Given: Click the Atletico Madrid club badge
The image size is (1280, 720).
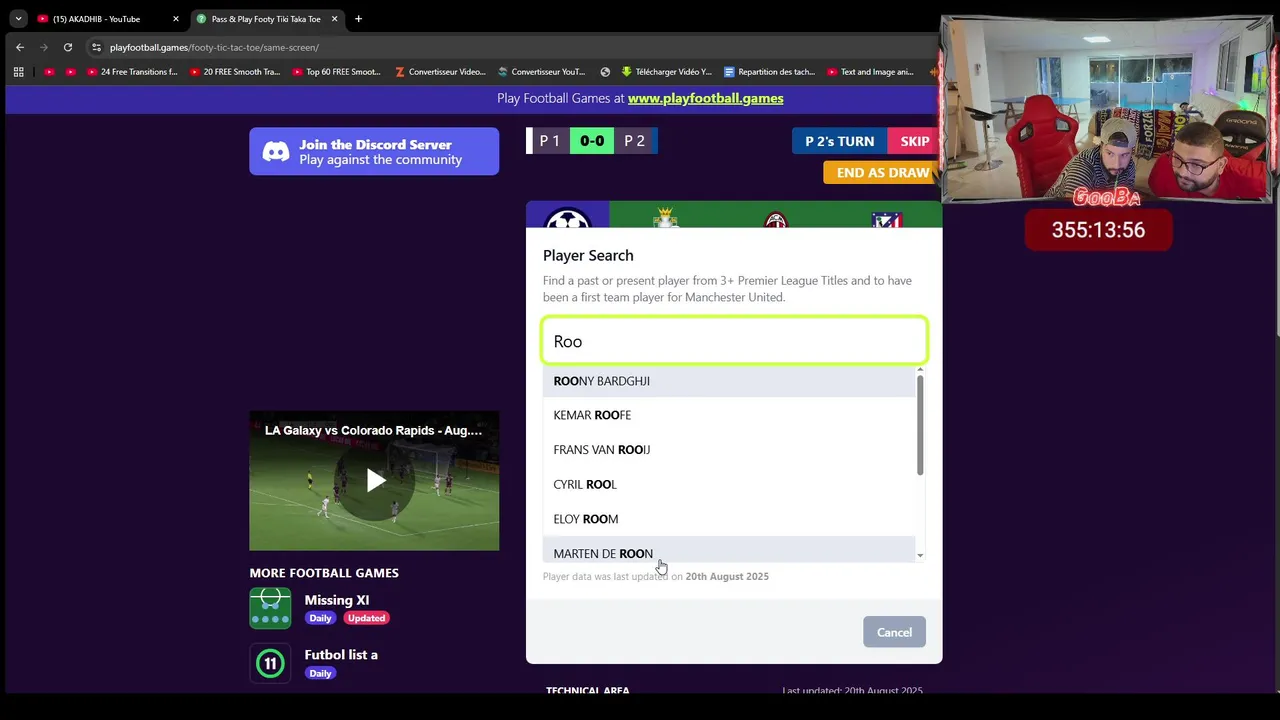Looking at the screenshot, I should click(x=887, y=219).
